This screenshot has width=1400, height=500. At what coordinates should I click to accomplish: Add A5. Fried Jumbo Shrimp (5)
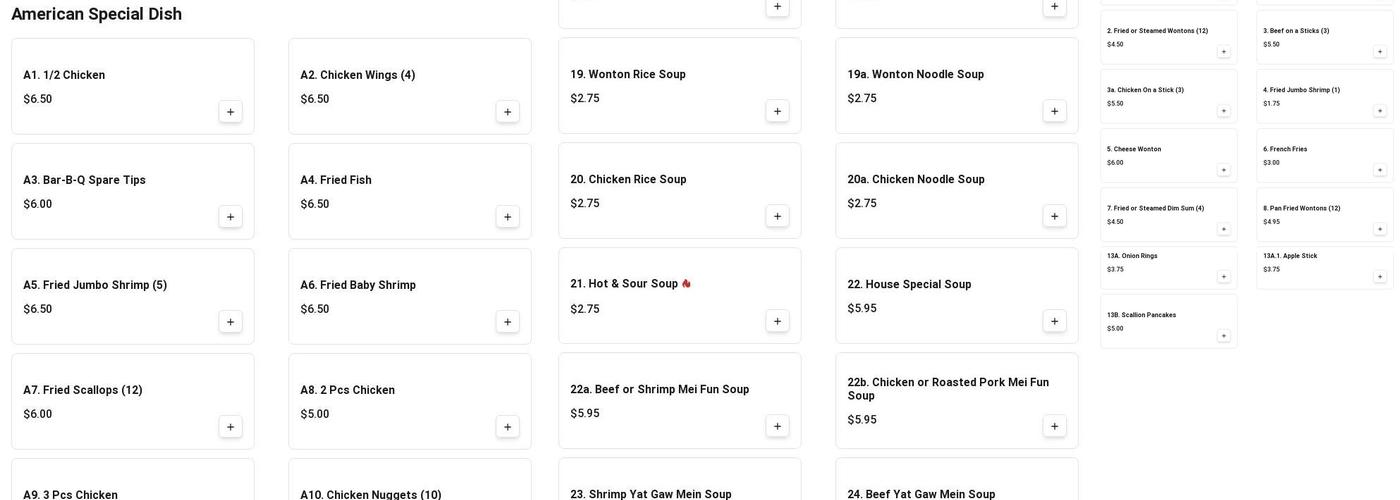(230, 322)
